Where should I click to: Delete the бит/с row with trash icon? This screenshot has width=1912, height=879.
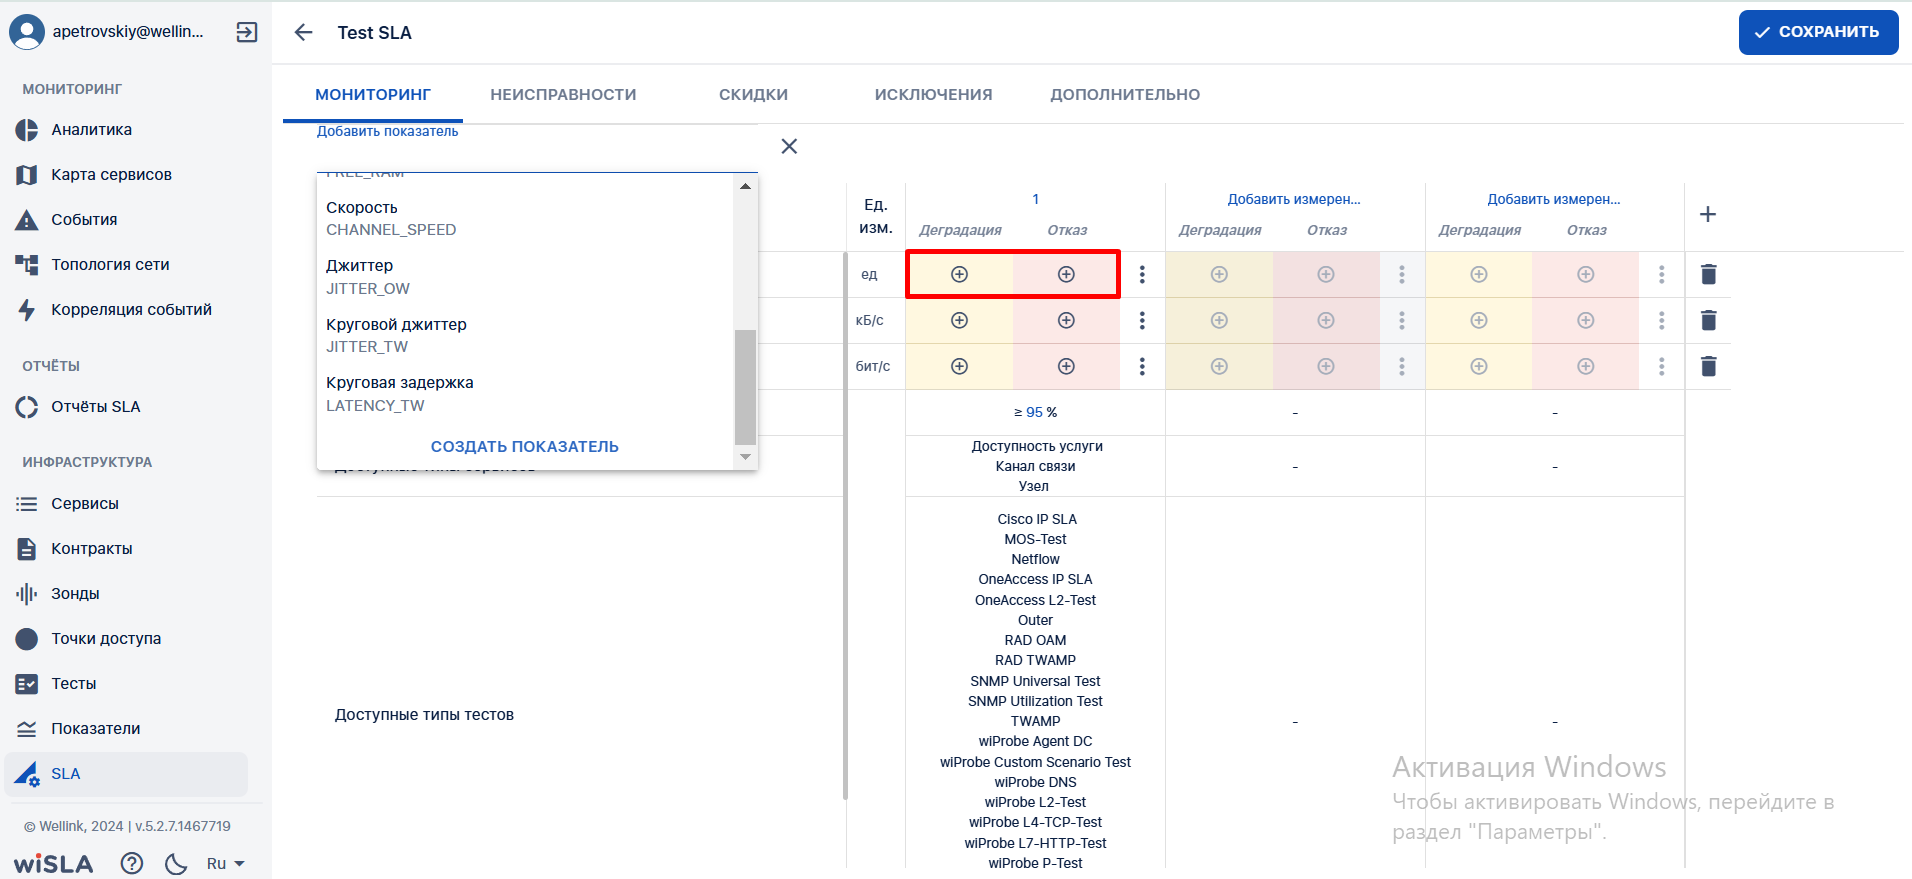pyautogui.click(x=1709, y=367)
